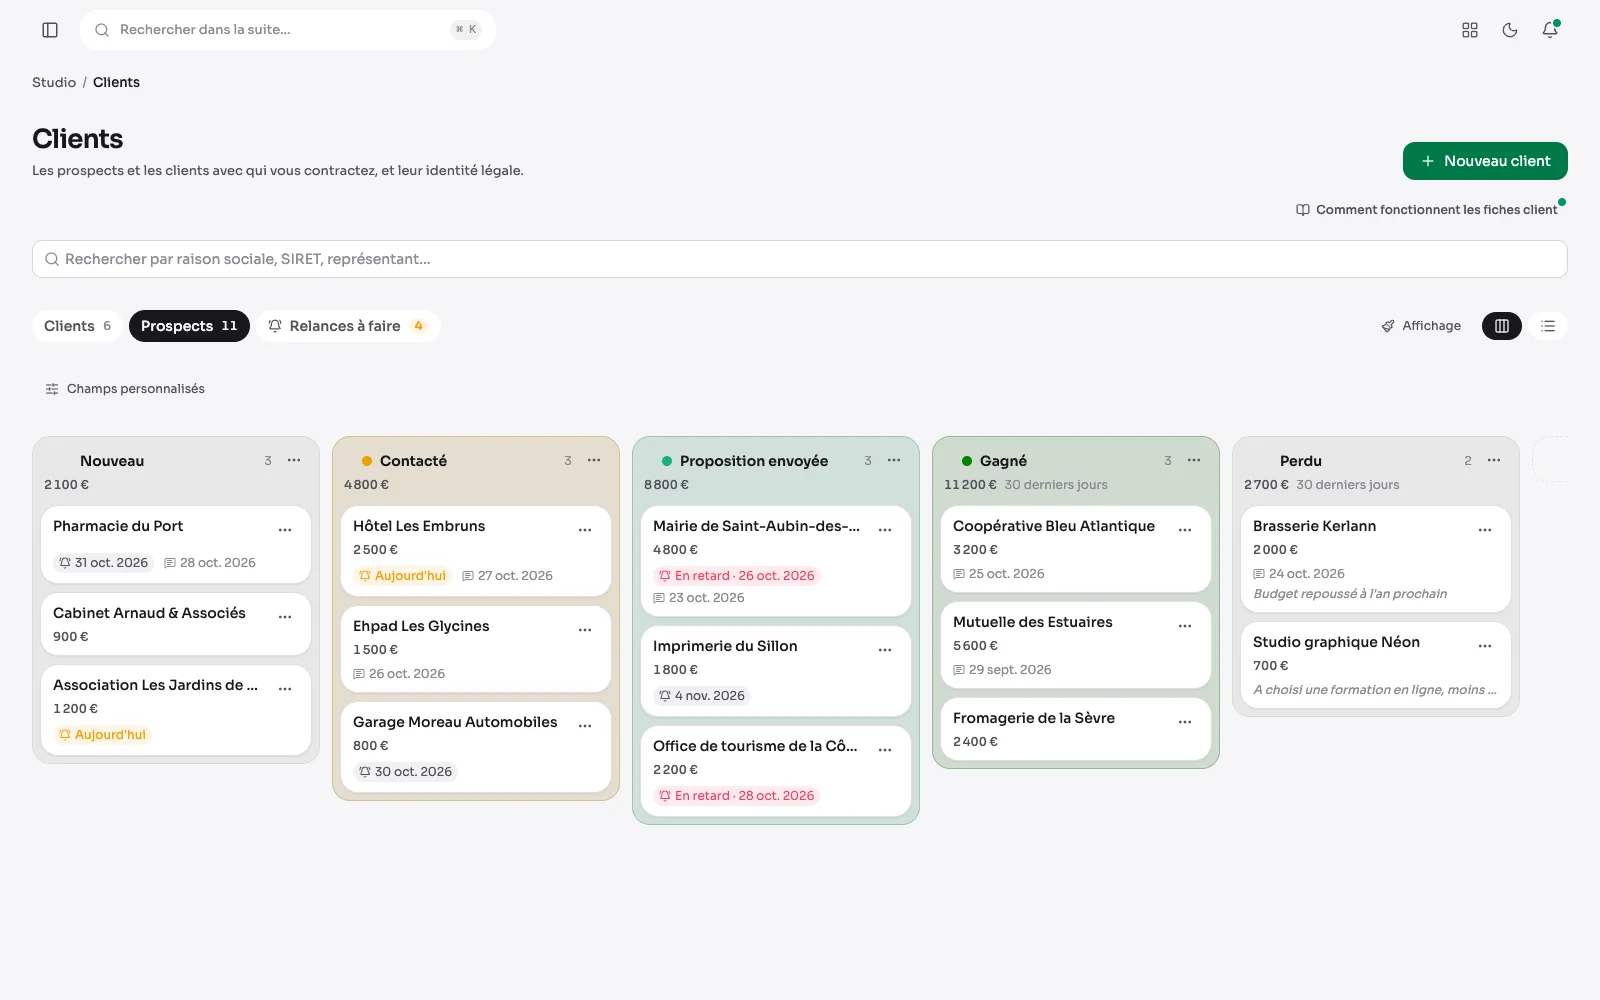Select the Clients tab
This screenshot has height=1000, width=1600.
(77, 326)
